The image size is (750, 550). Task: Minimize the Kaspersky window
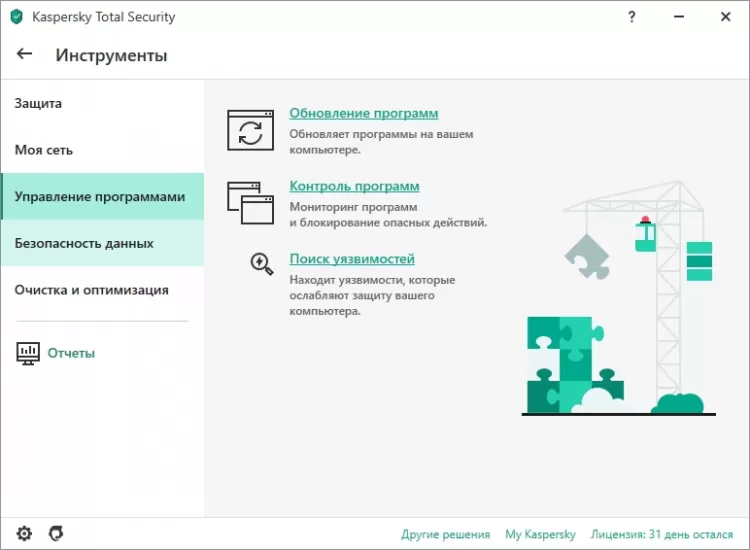pyautogui.click(x=679, y=17)
